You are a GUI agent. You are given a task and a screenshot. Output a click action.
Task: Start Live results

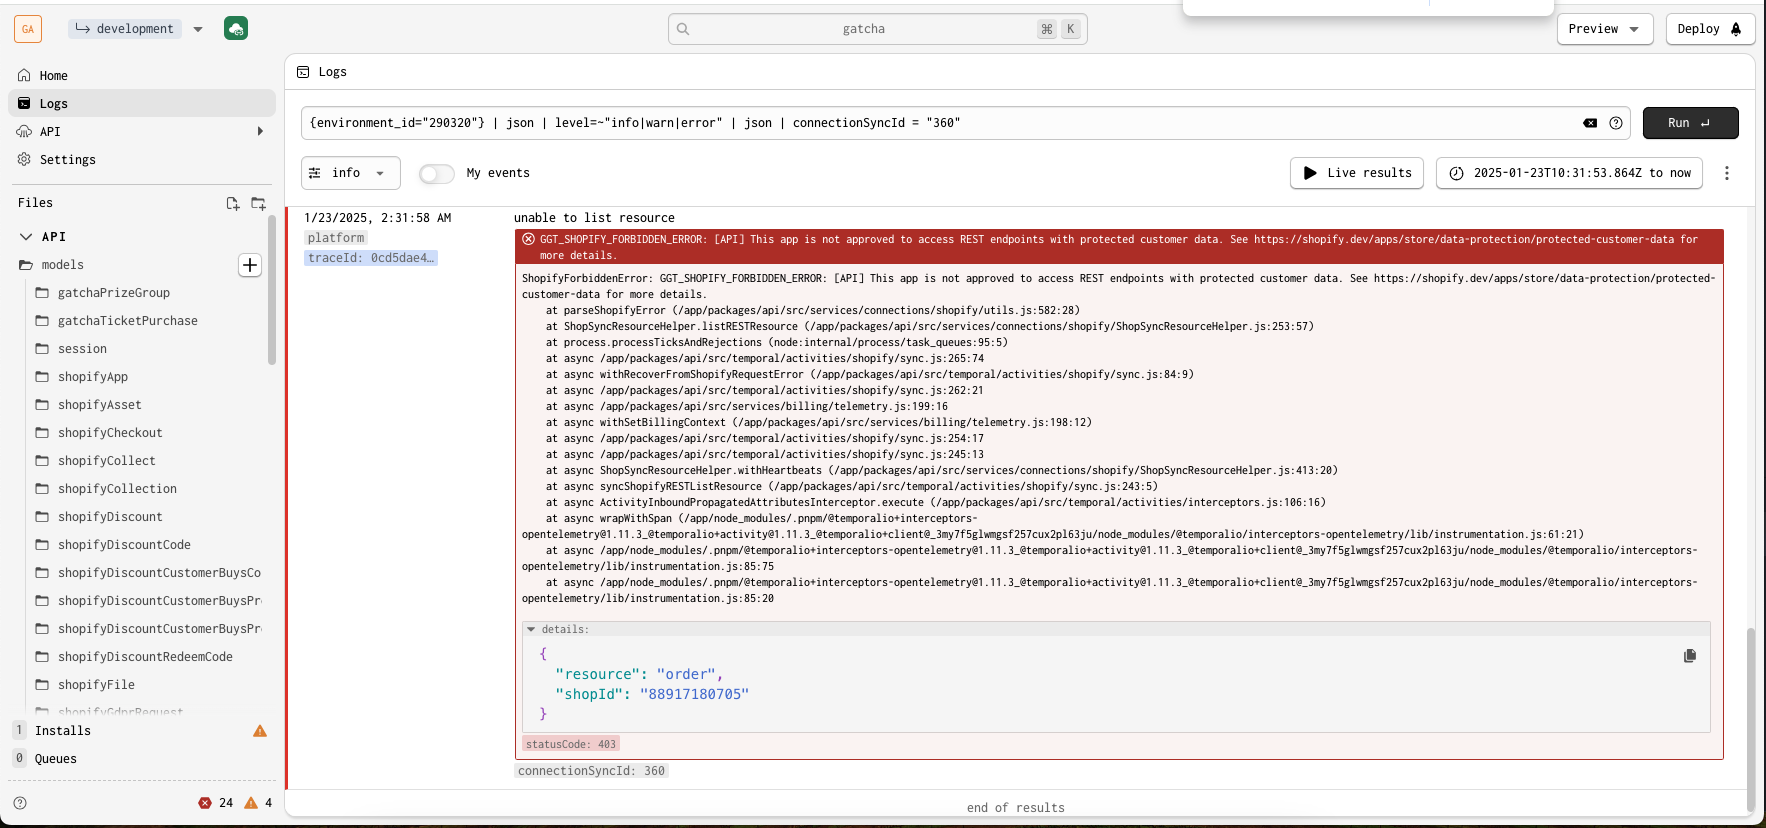[1356, 173]
